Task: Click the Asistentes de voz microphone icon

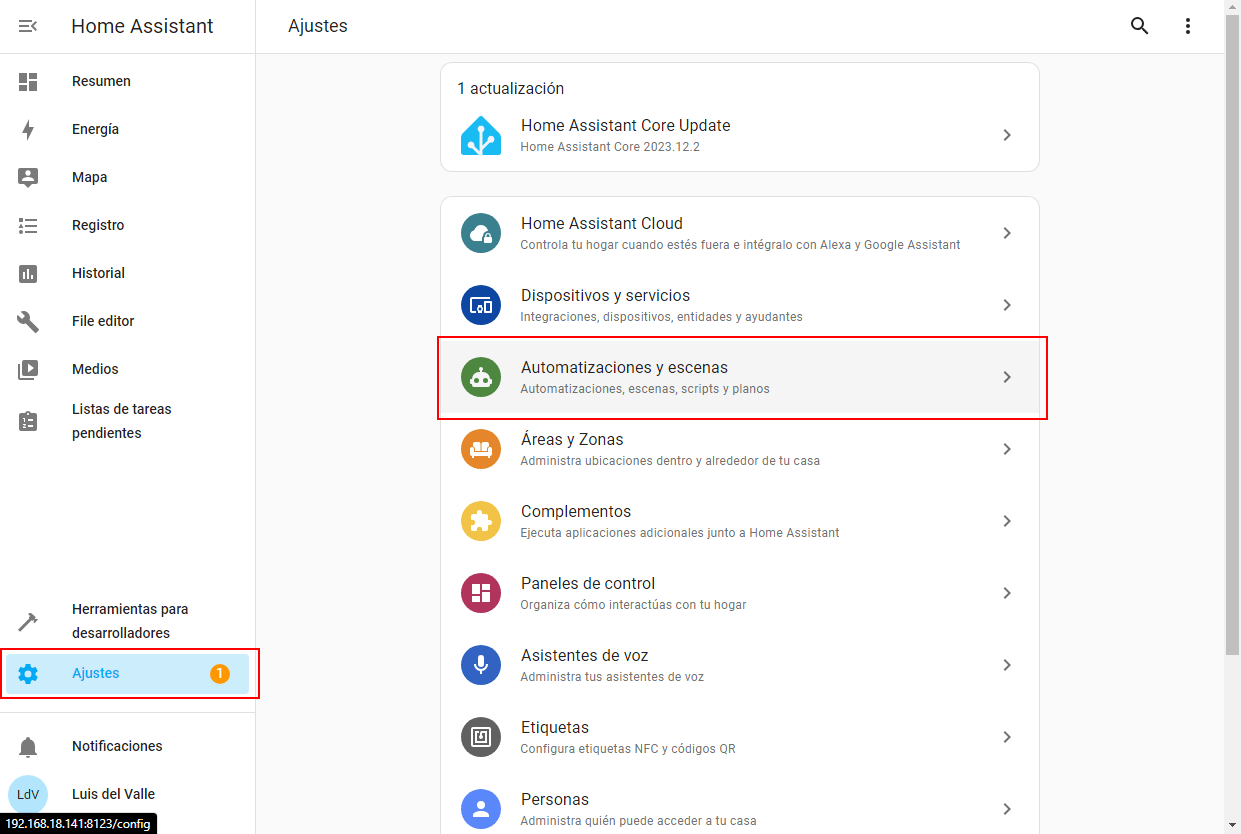Action: 481,665
